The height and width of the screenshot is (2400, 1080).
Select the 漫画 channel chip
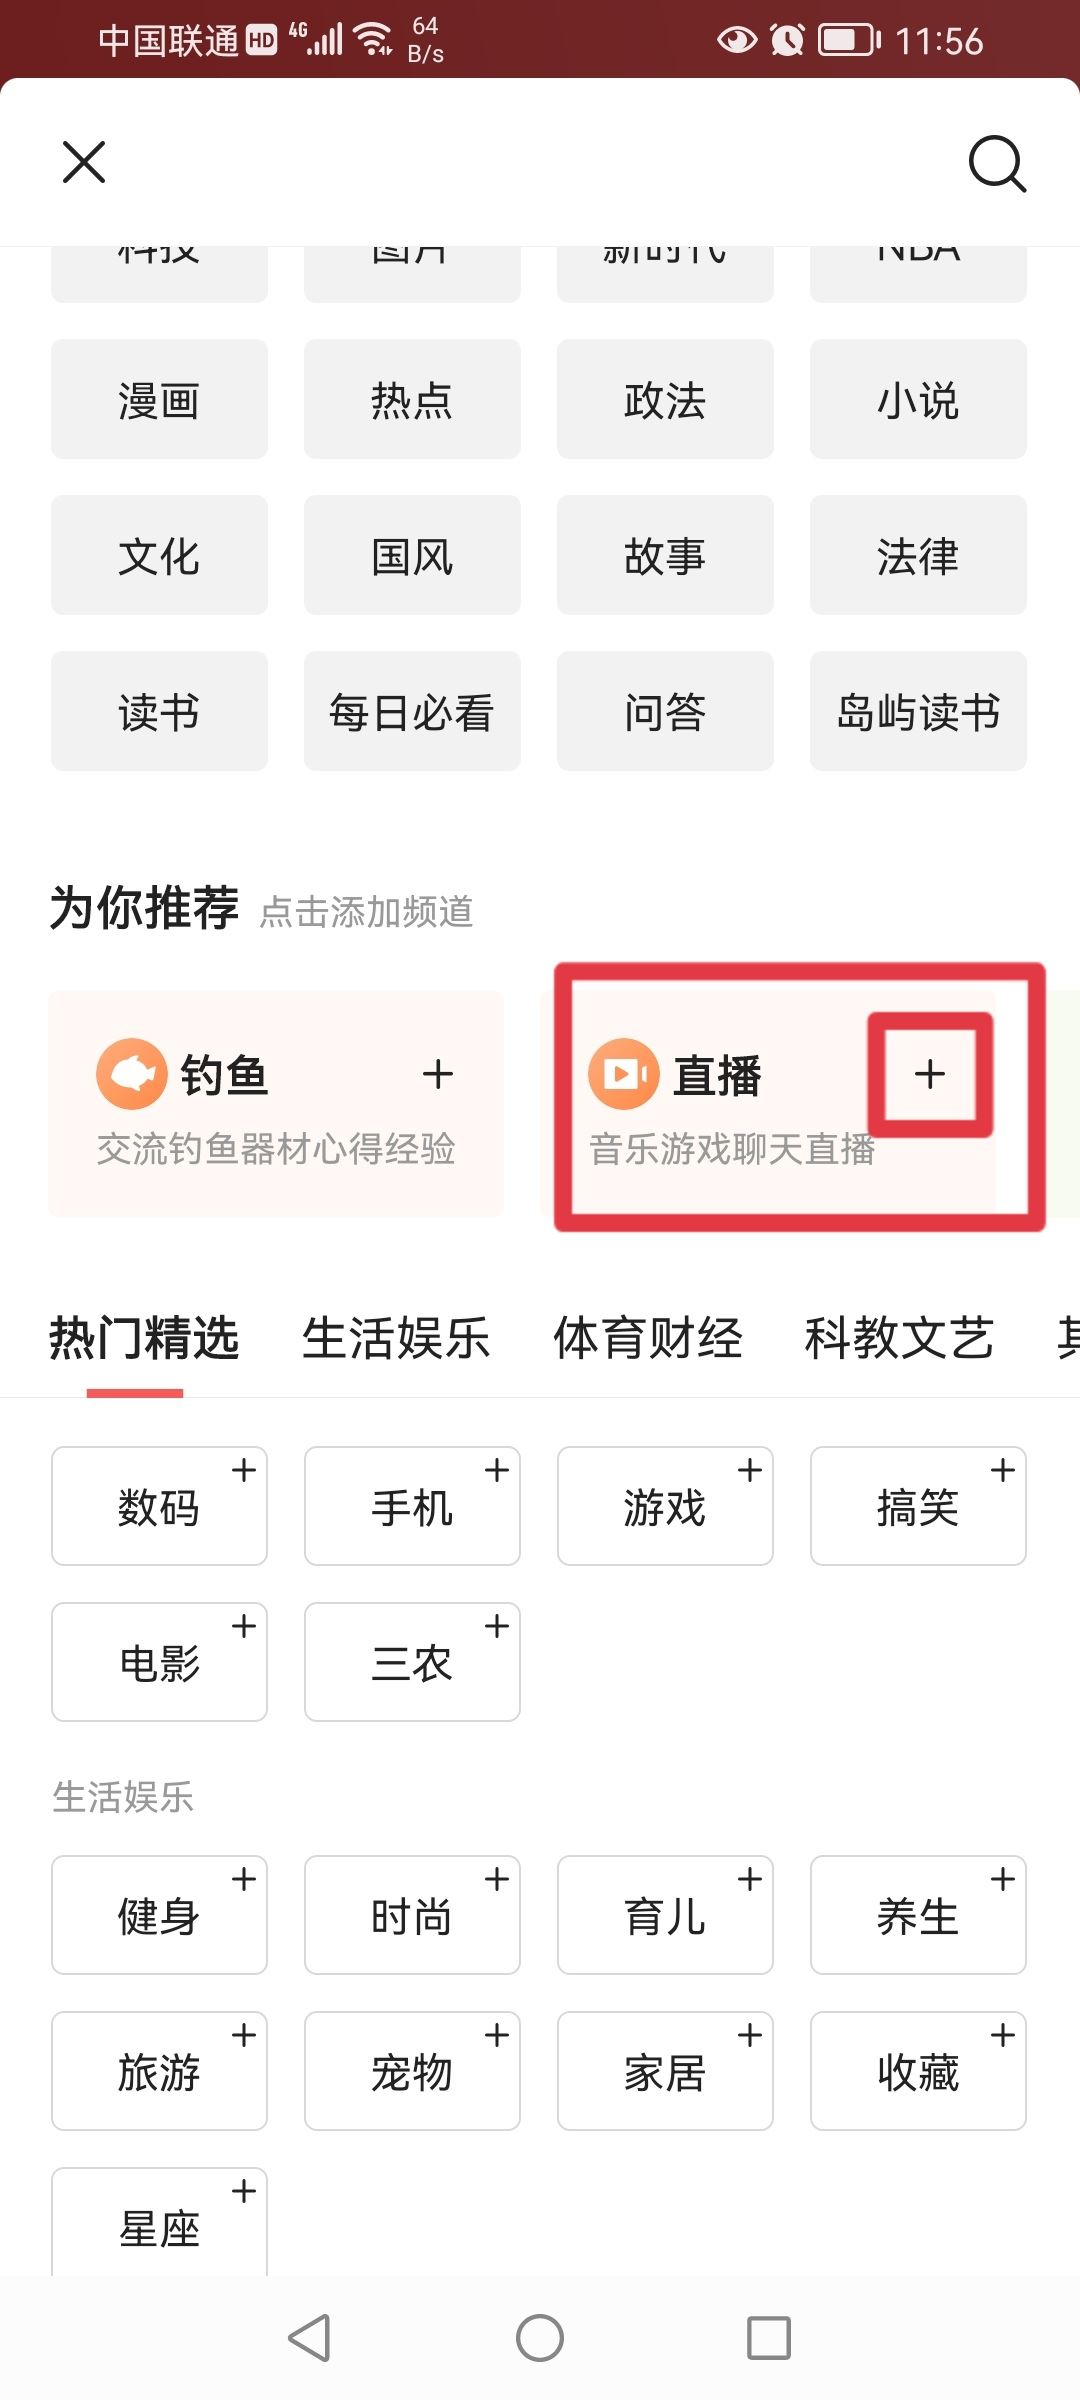coord(158,399)
